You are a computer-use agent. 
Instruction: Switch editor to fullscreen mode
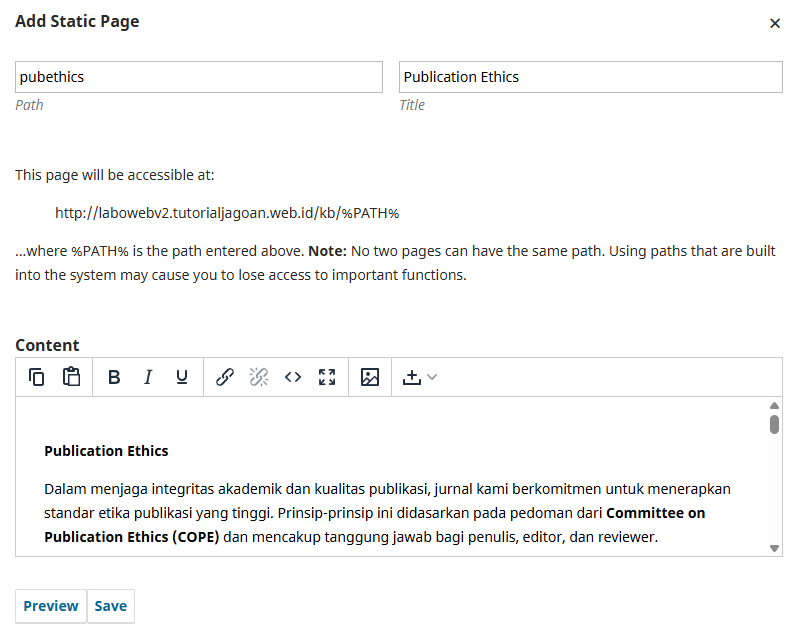point(327,377)
